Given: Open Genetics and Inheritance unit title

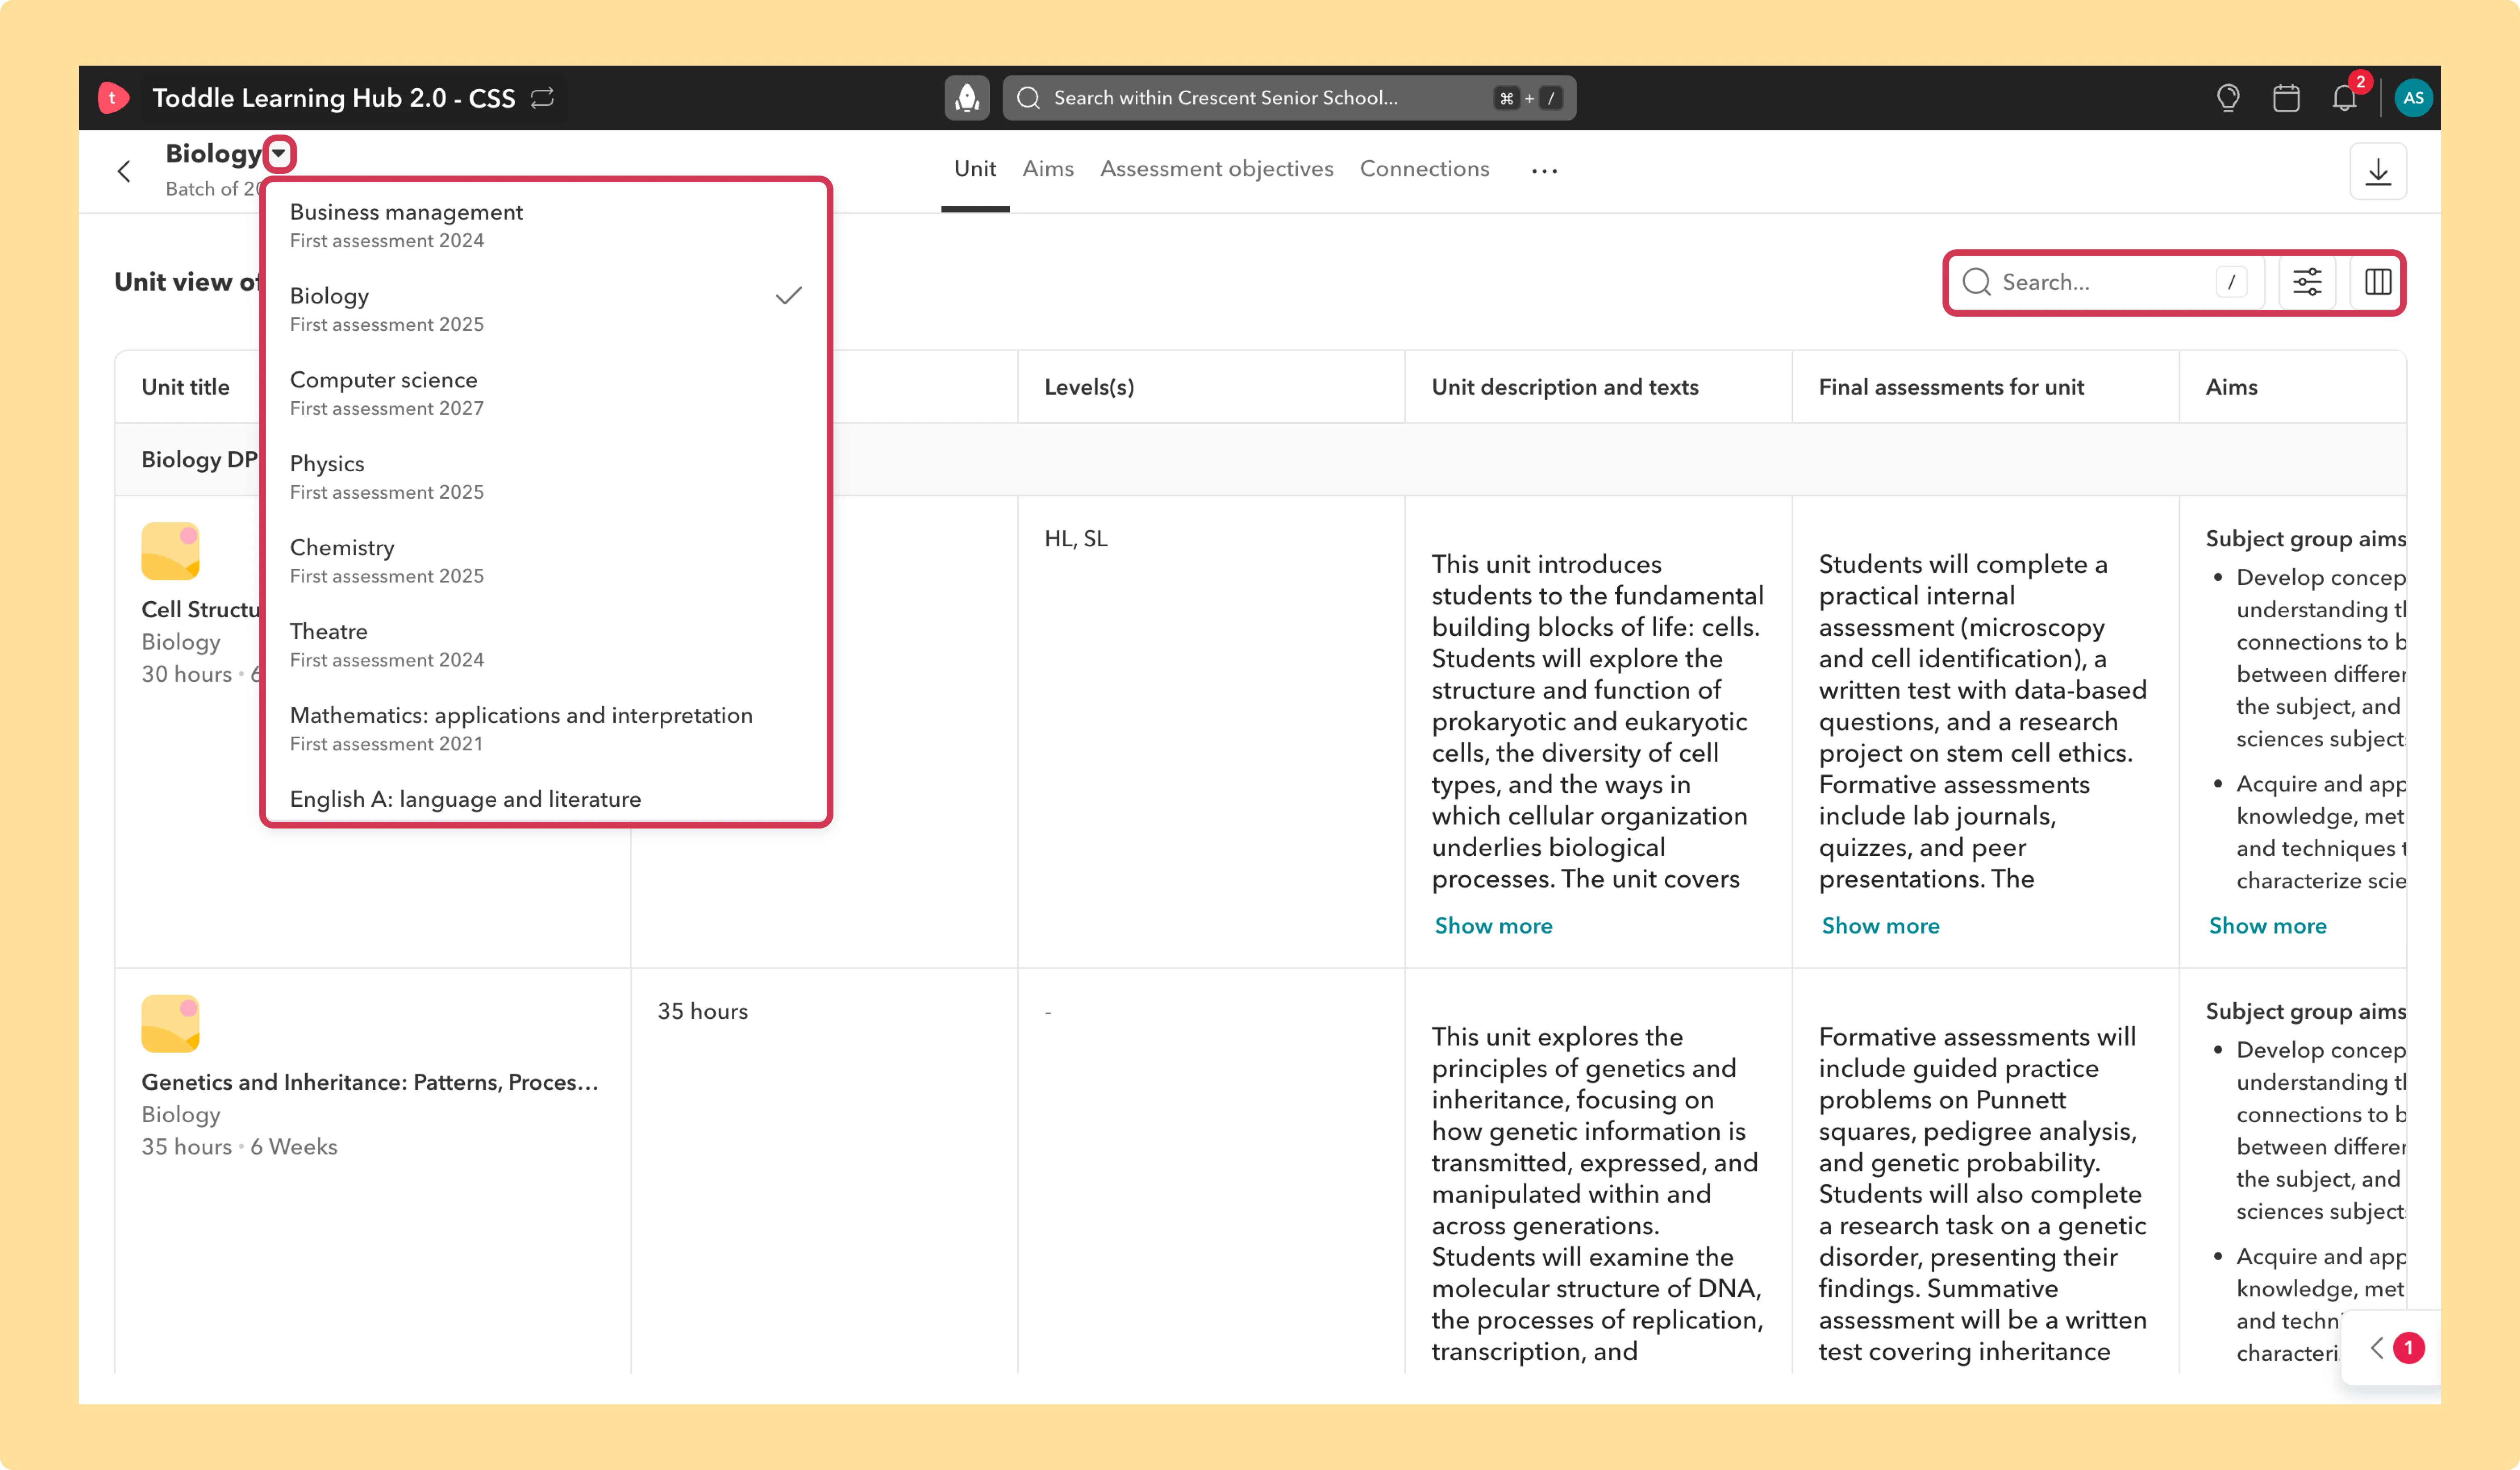Looking at the screenshot, I should 370,1082.
